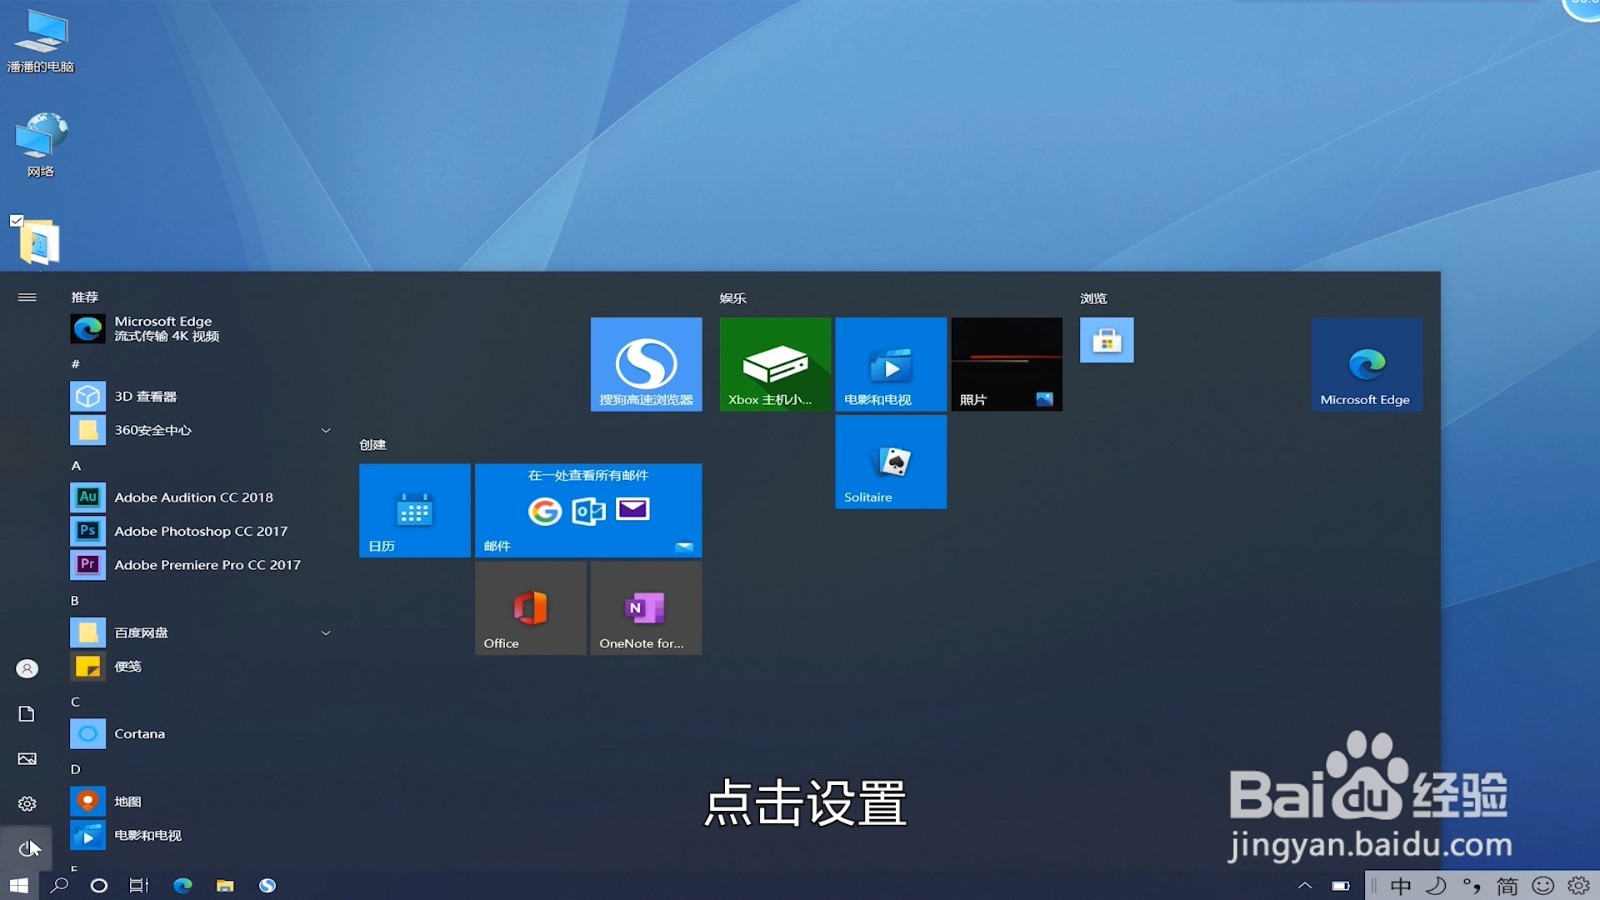Open Cortana from the app list
1600x900 pixels.
point(200,734)
